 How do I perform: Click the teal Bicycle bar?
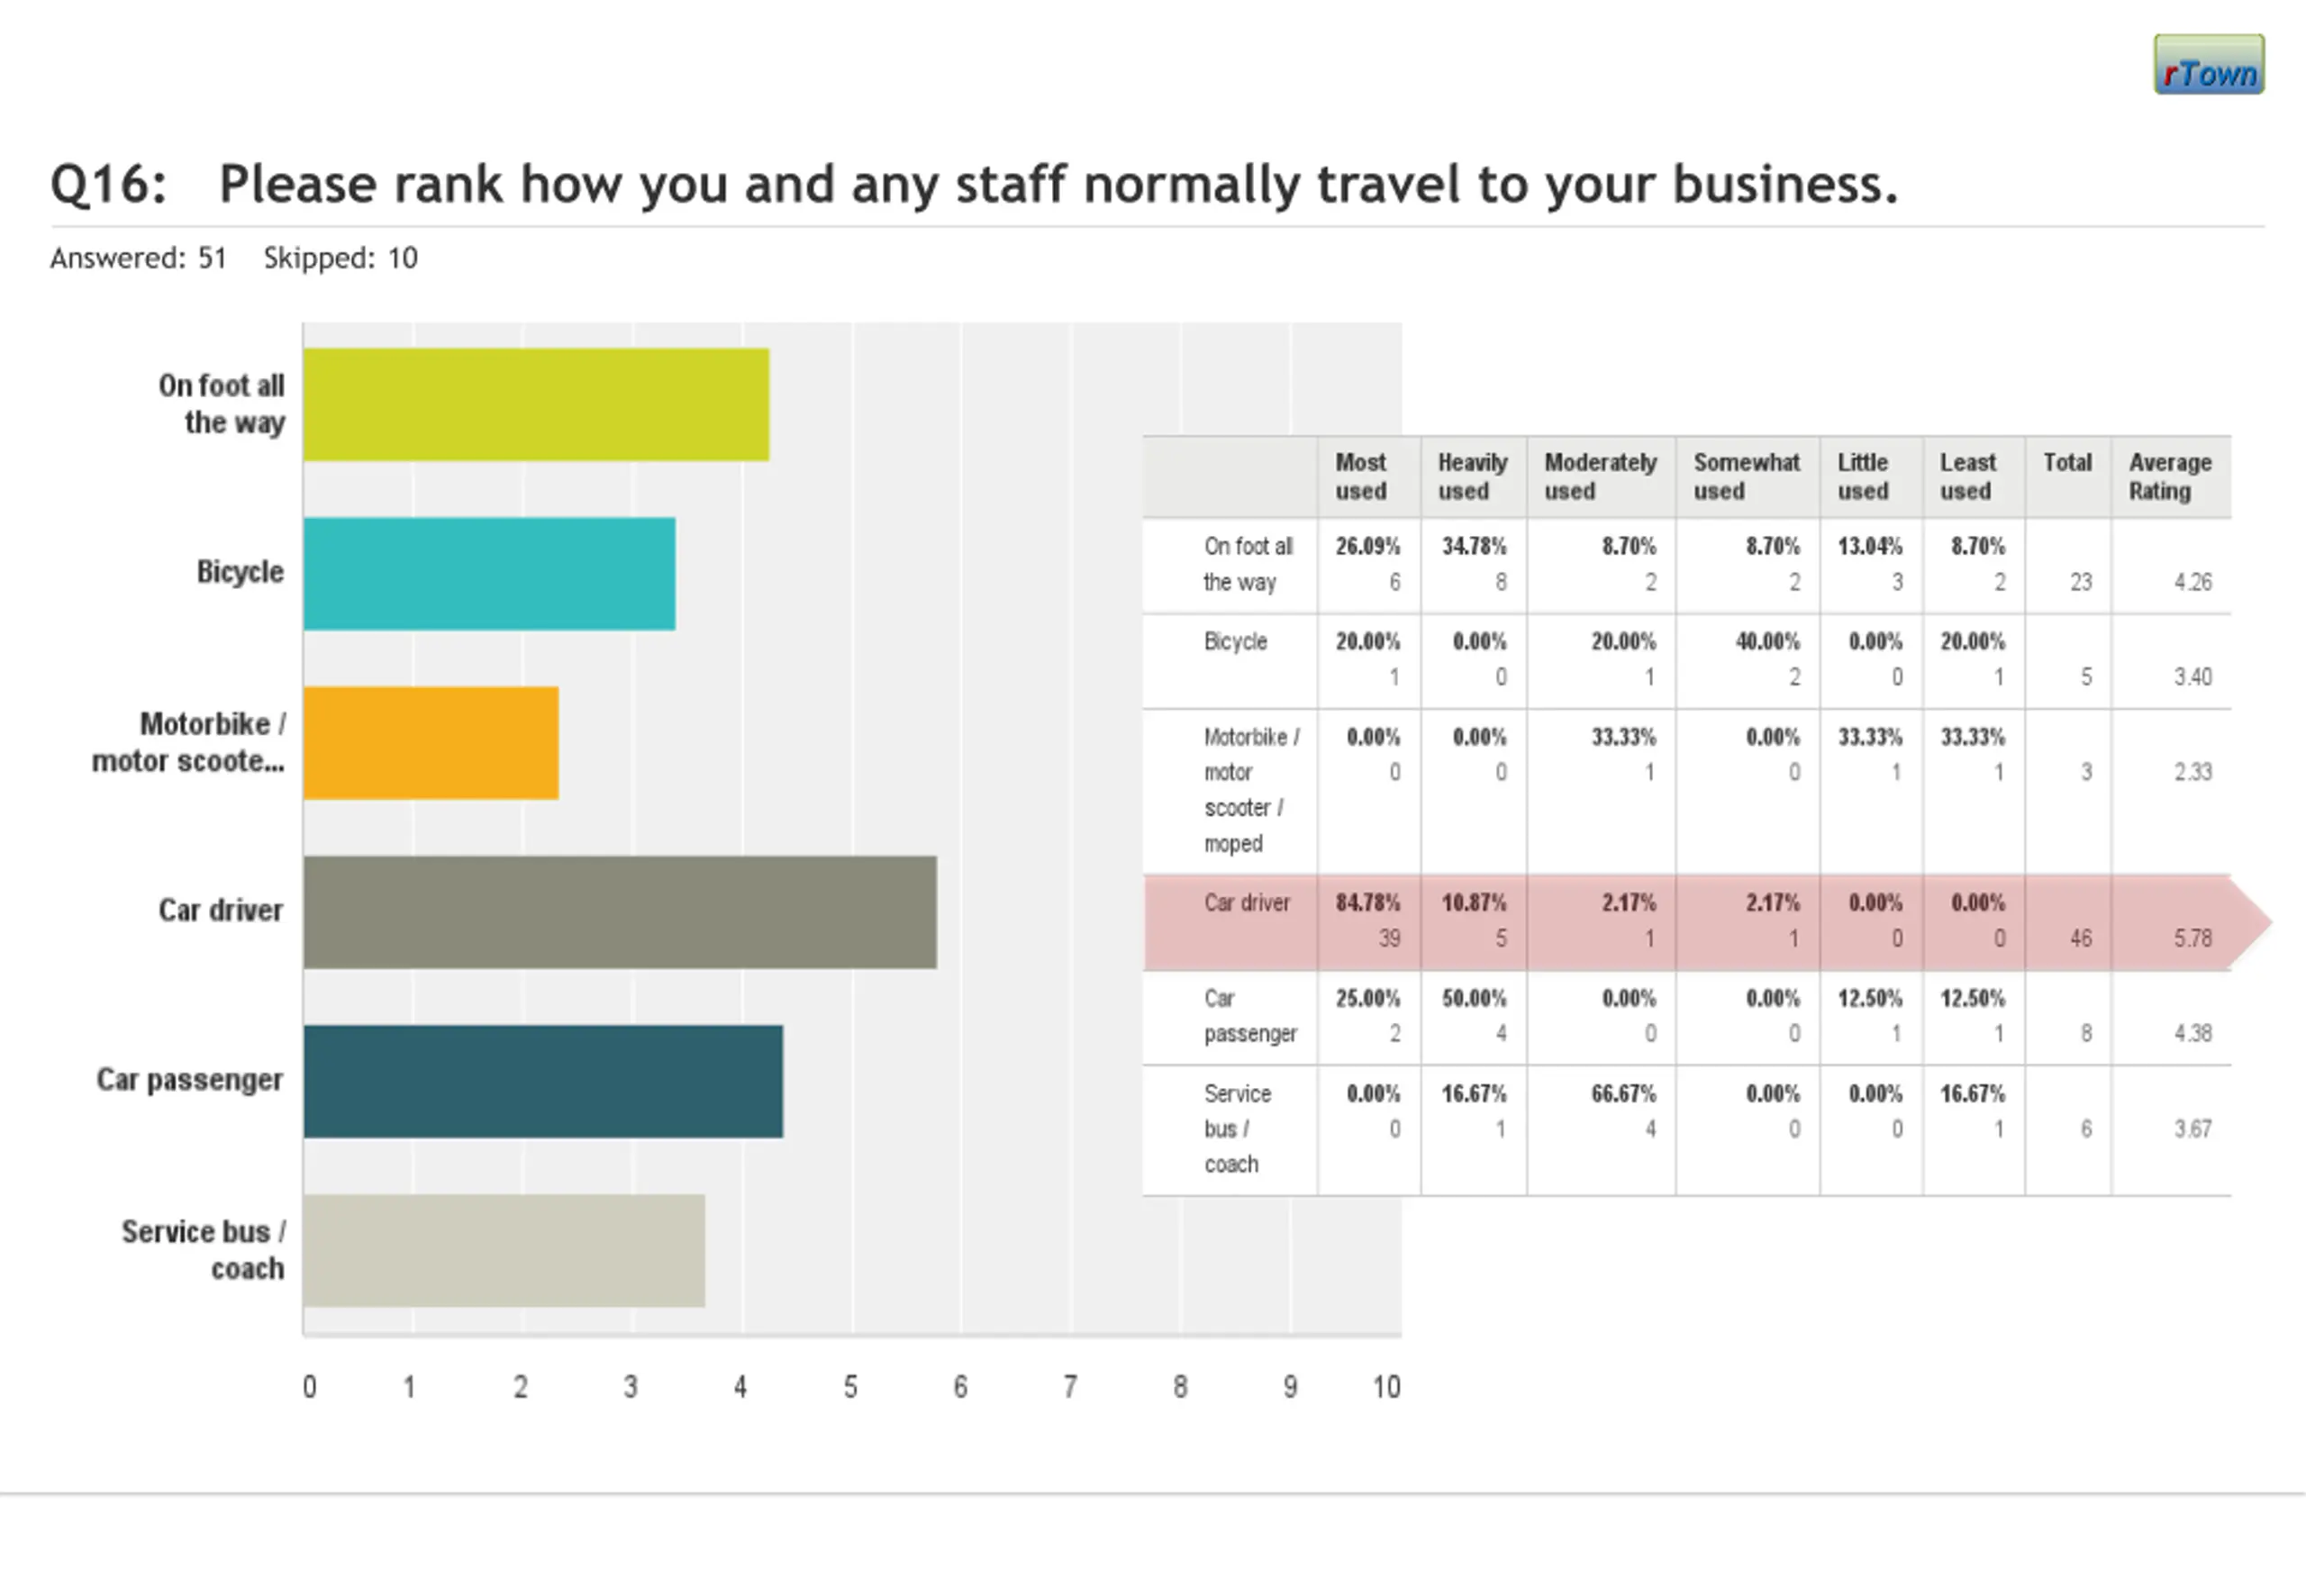click(x=489, y=574)
